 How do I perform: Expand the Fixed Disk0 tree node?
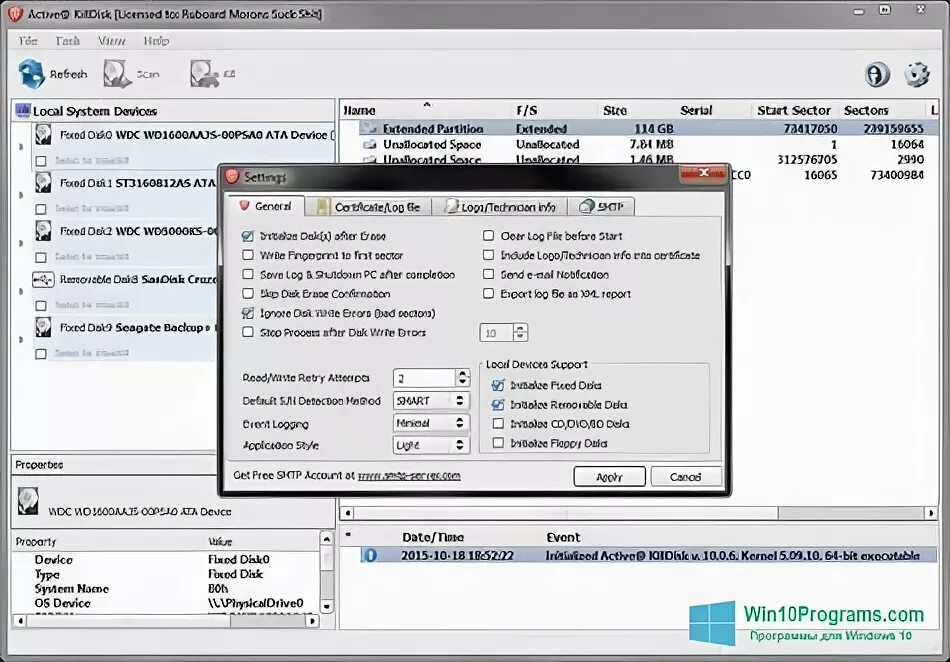click(x=21, y=147)
